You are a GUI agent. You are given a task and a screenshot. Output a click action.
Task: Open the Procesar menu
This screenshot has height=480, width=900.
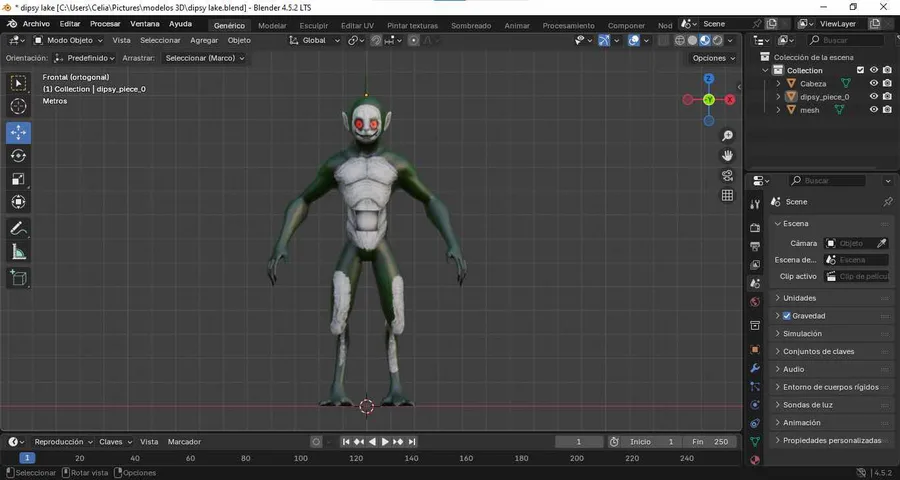(x=105, y=24)
